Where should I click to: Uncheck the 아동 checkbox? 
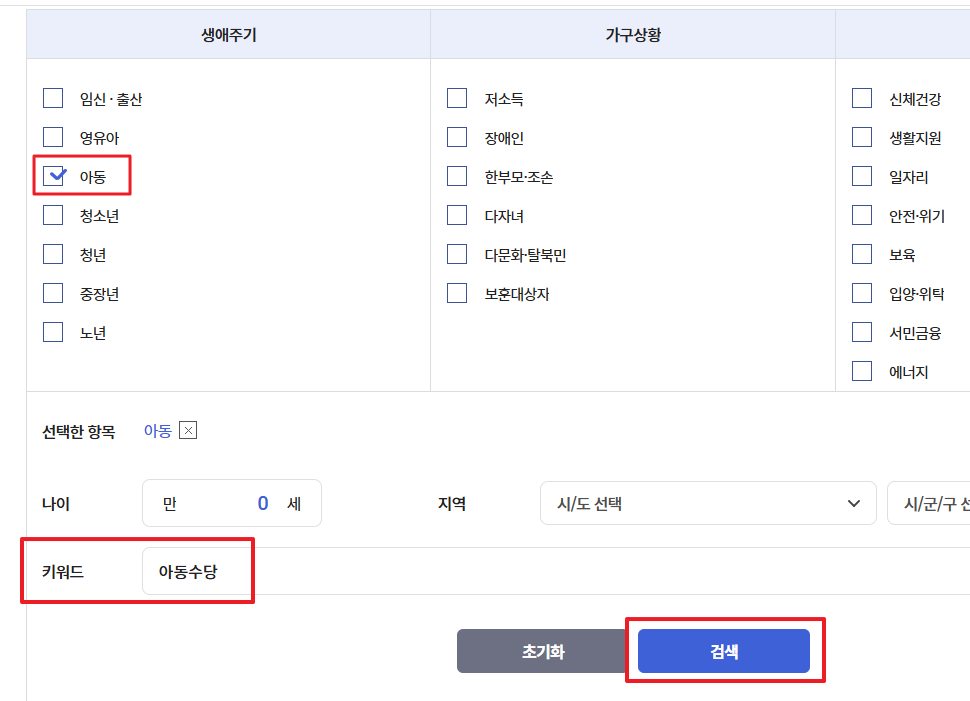[53, 176]
